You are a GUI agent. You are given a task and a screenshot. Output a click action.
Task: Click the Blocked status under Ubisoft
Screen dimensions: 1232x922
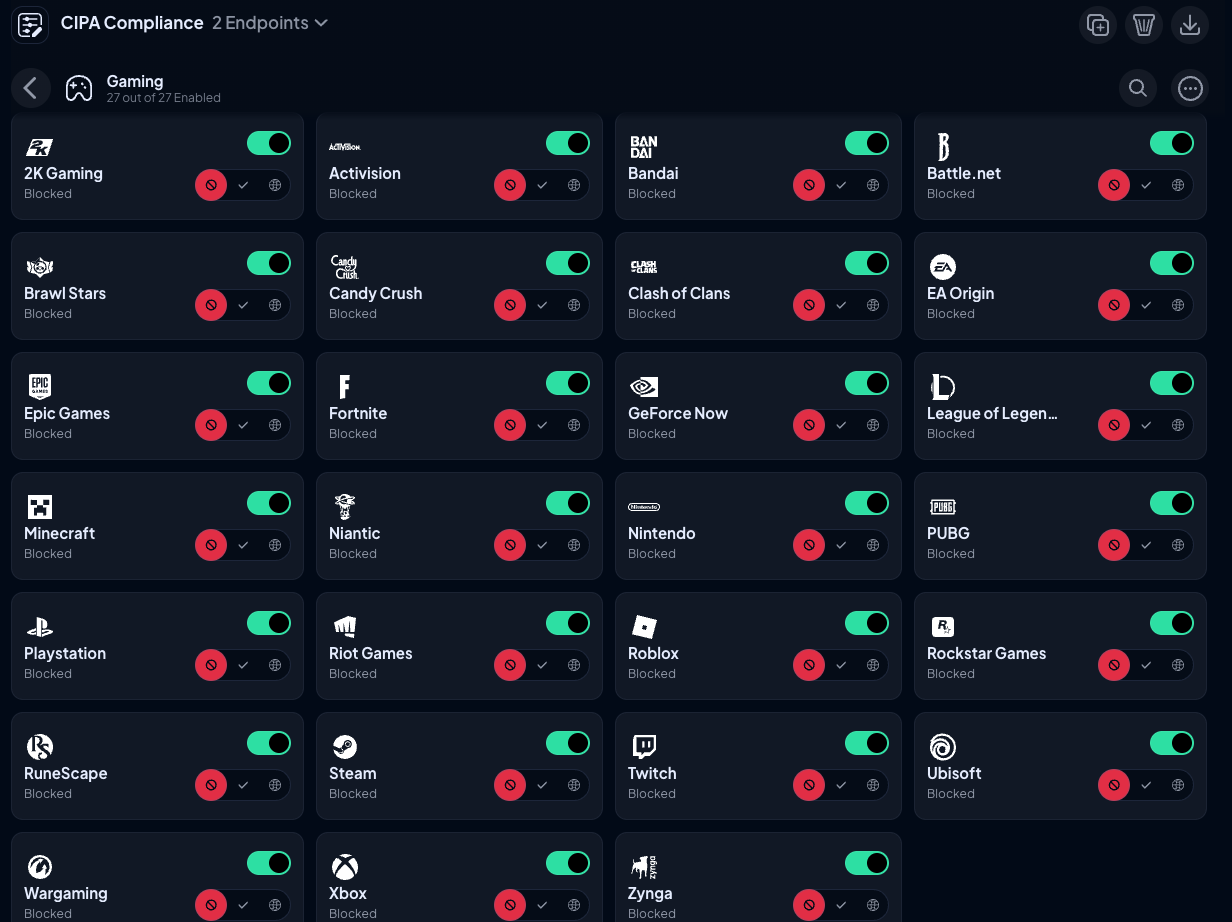(951, 794)
